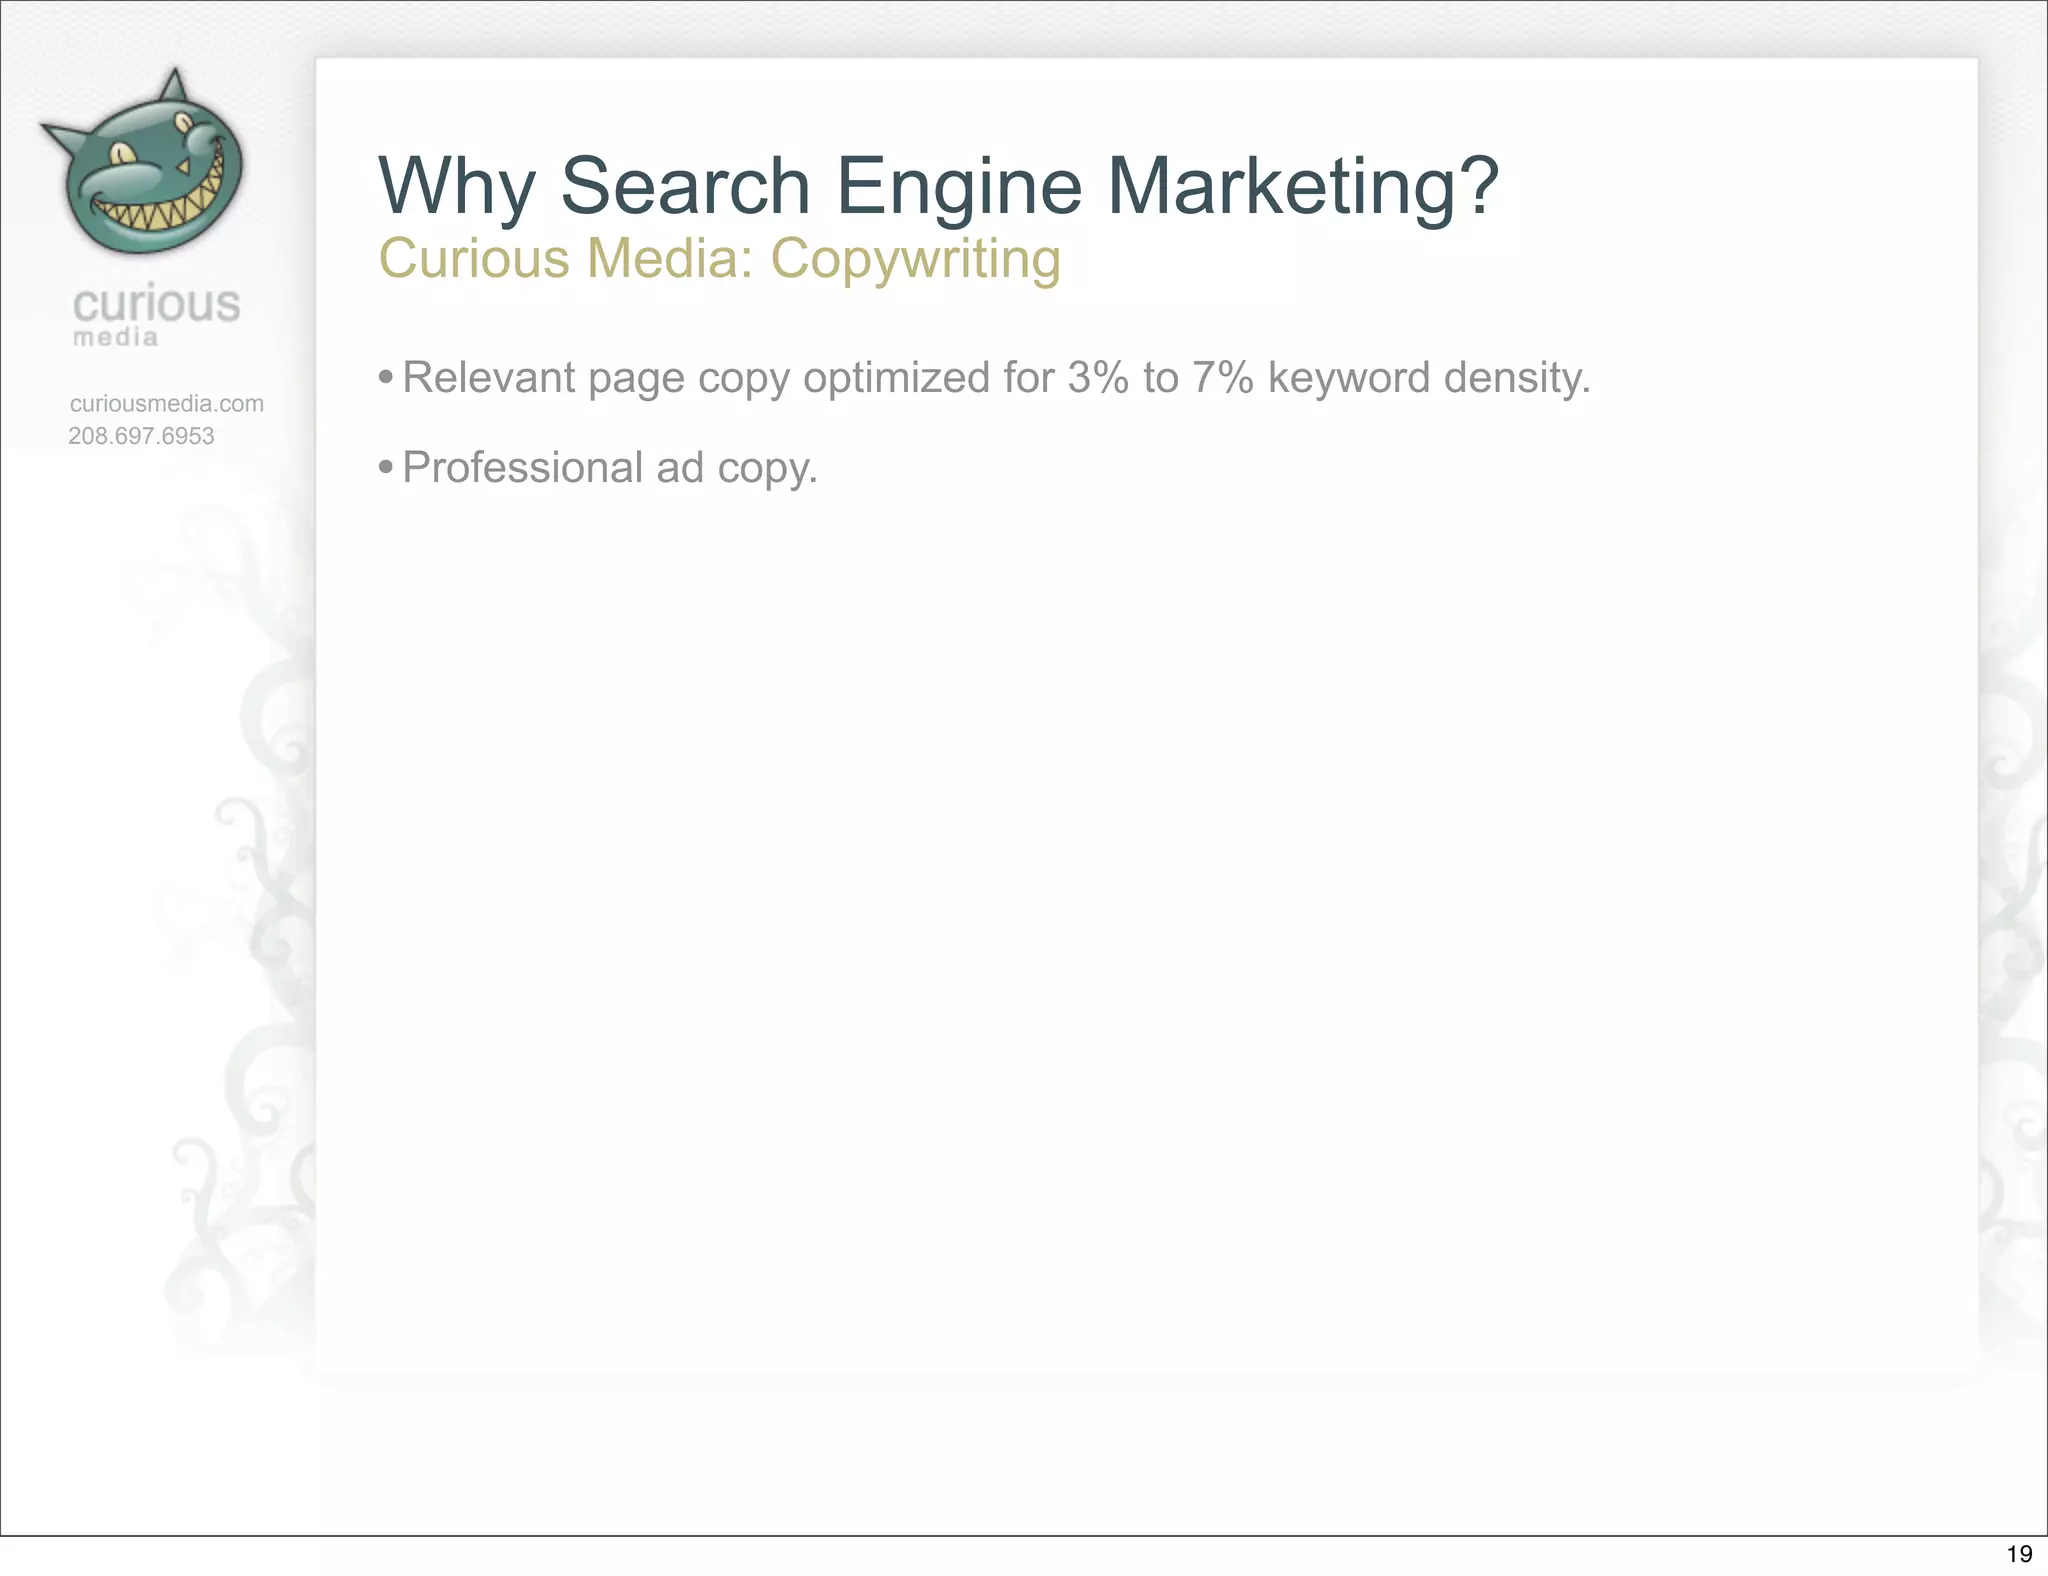Image resolution: width=2048 pixels, height=1576 pixels.
Task: Click the word 'Marketing?' in the heading
Action: point(1303,186)
